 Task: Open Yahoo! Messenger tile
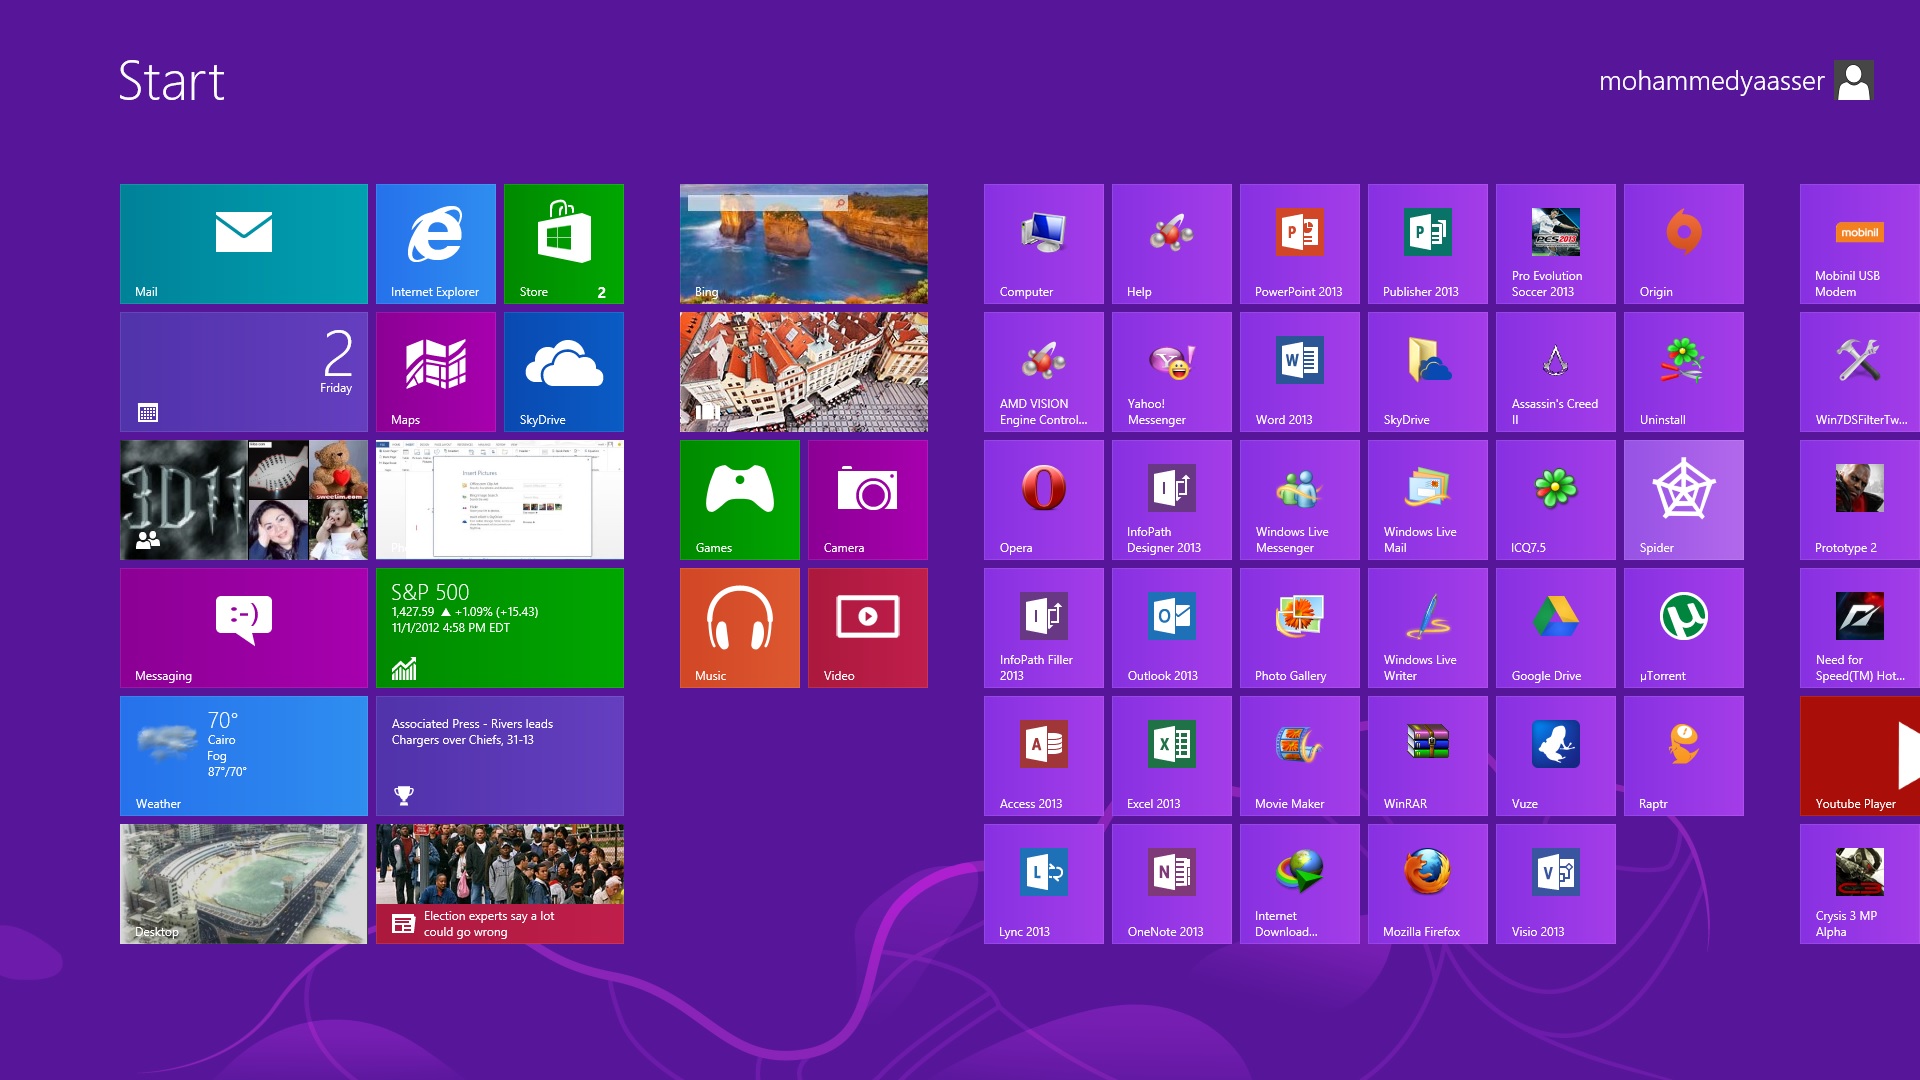pyautogui.click(x=1172, y=372)
